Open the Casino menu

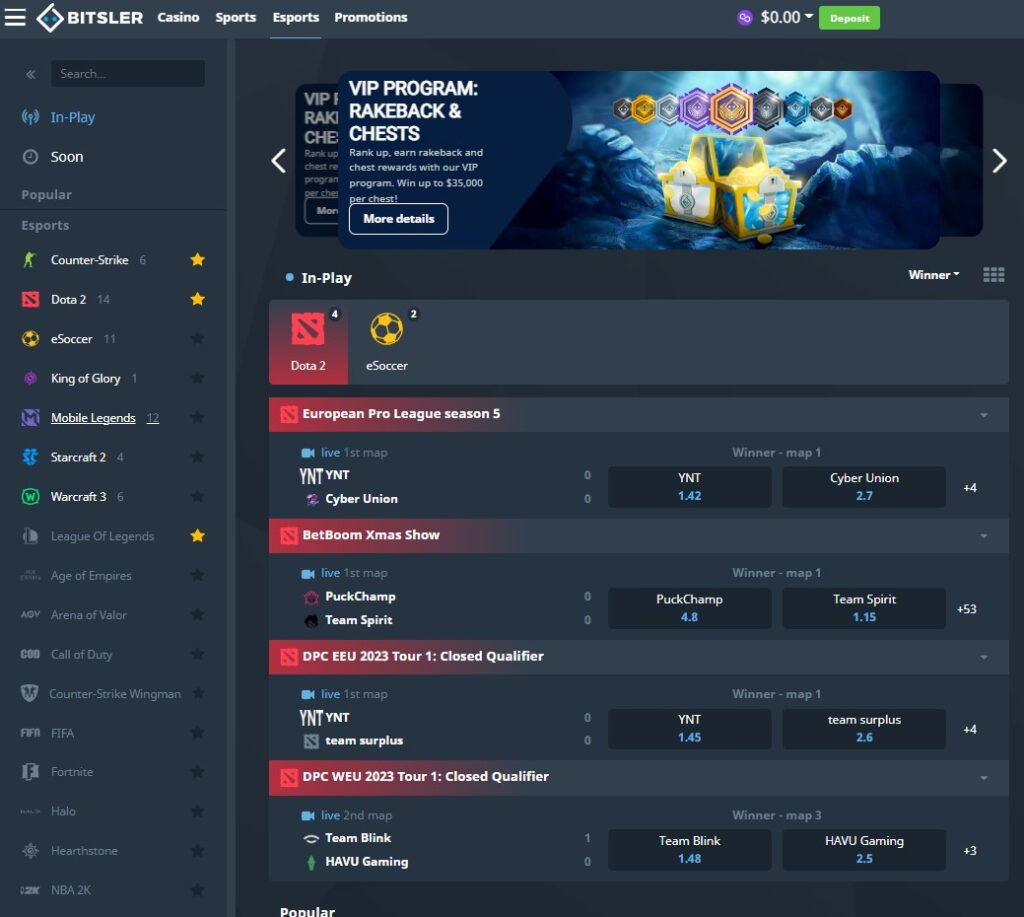(178, 18)
